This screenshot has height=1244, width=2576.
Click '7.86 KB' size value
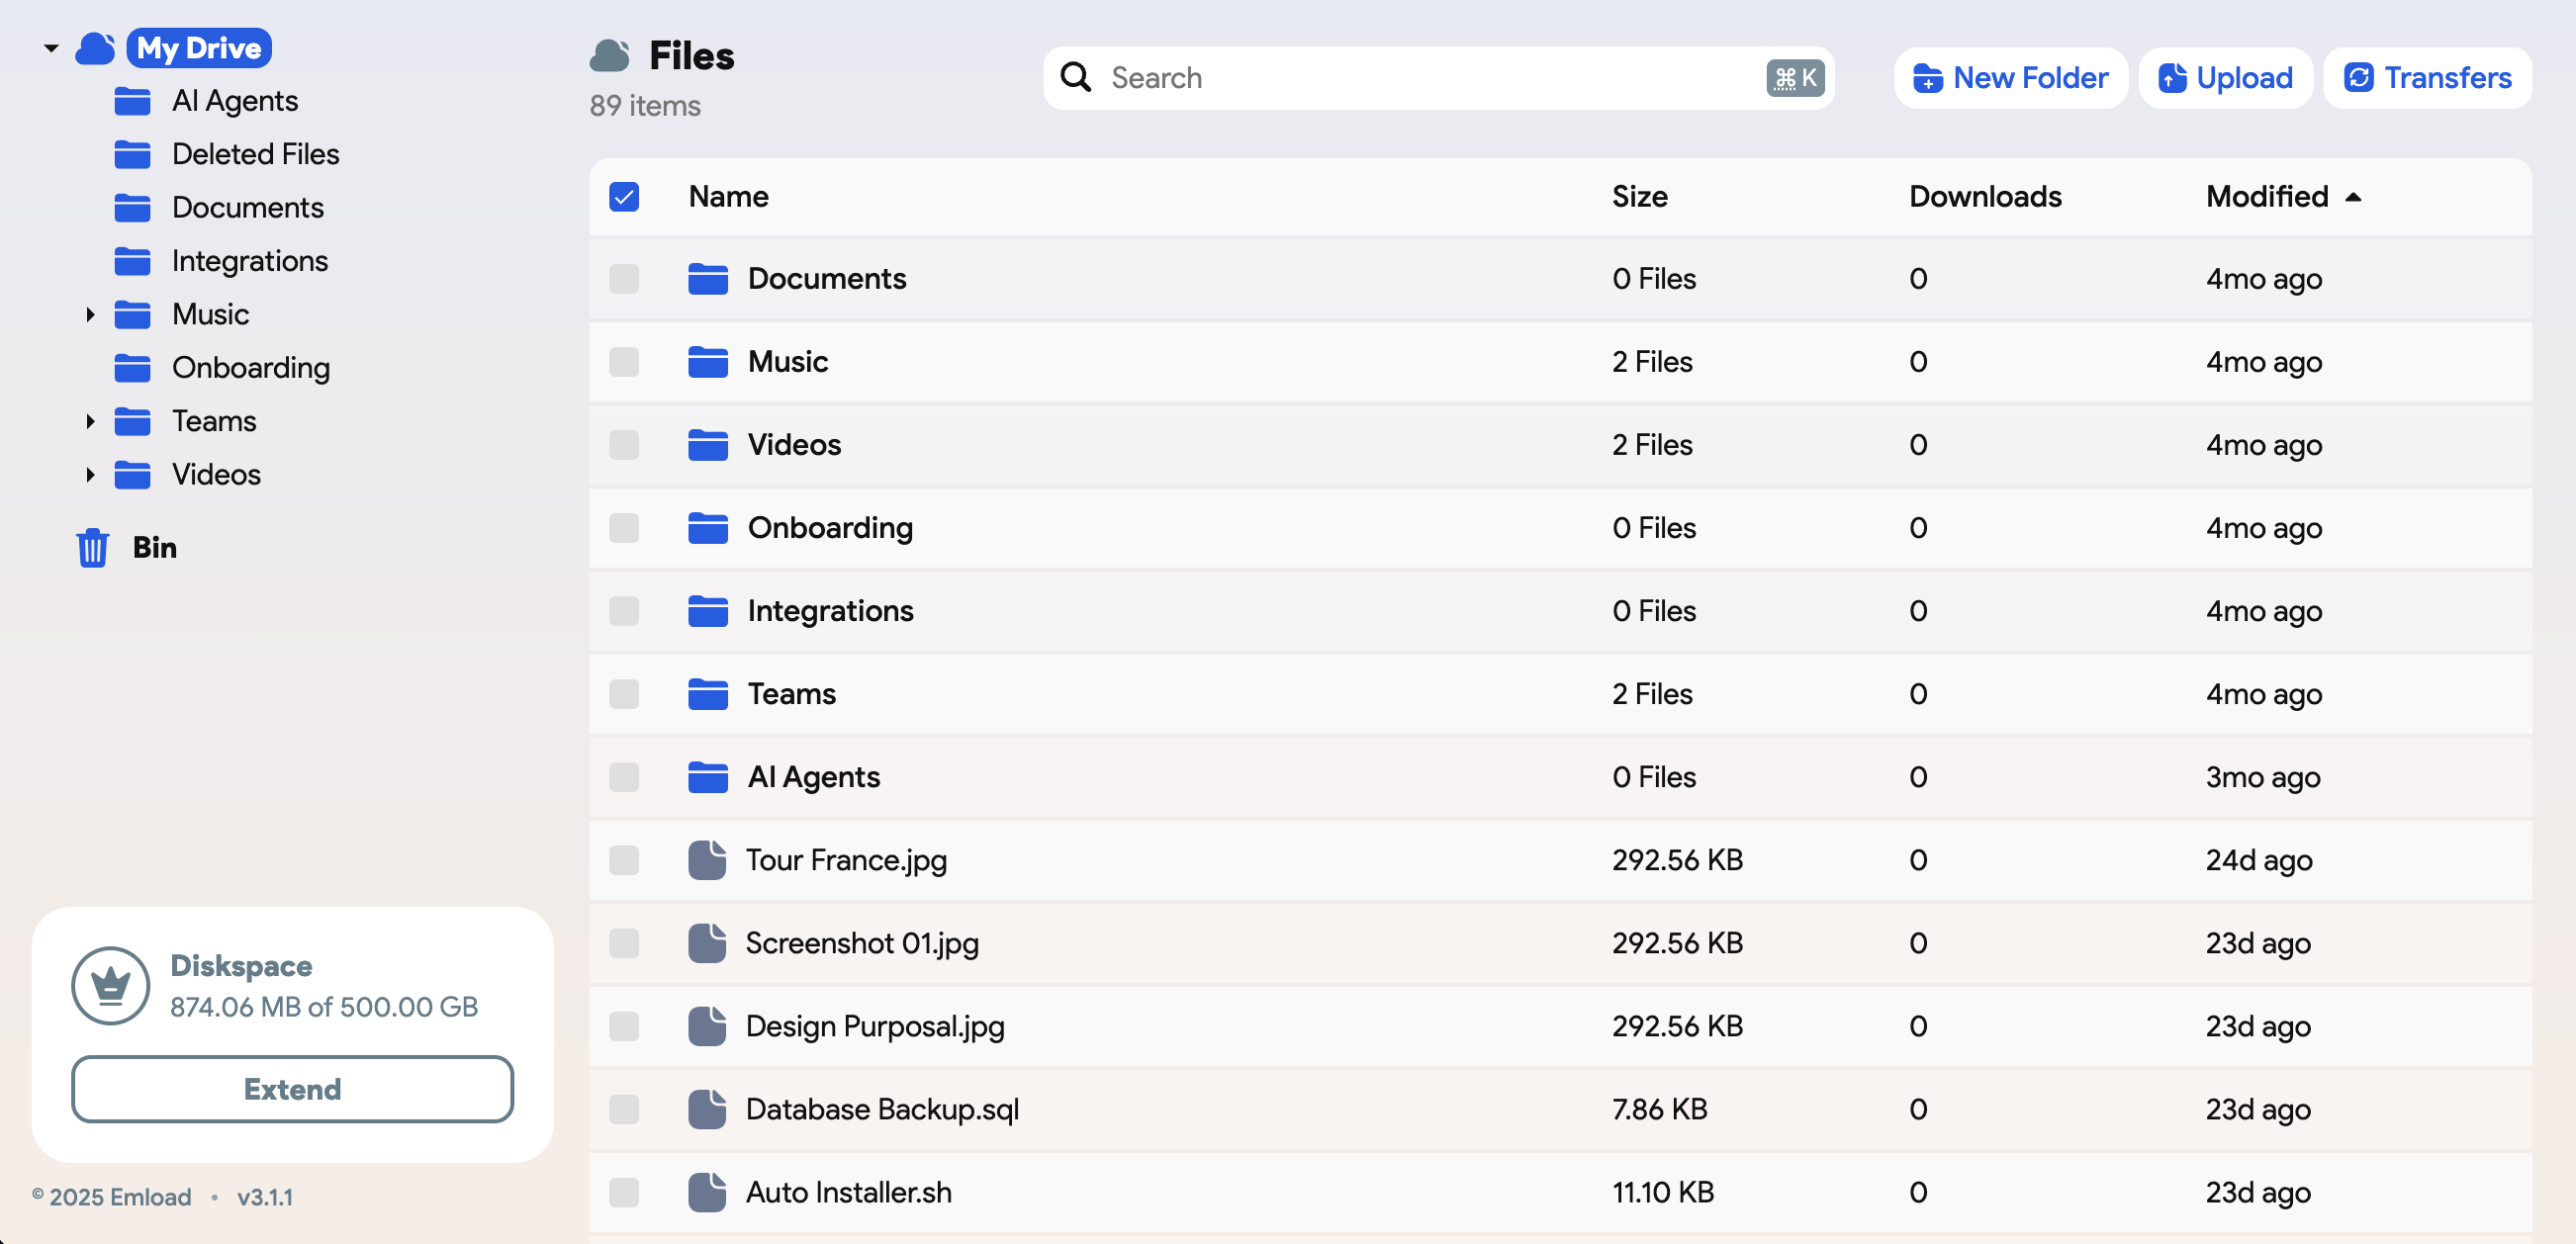1659,1109
